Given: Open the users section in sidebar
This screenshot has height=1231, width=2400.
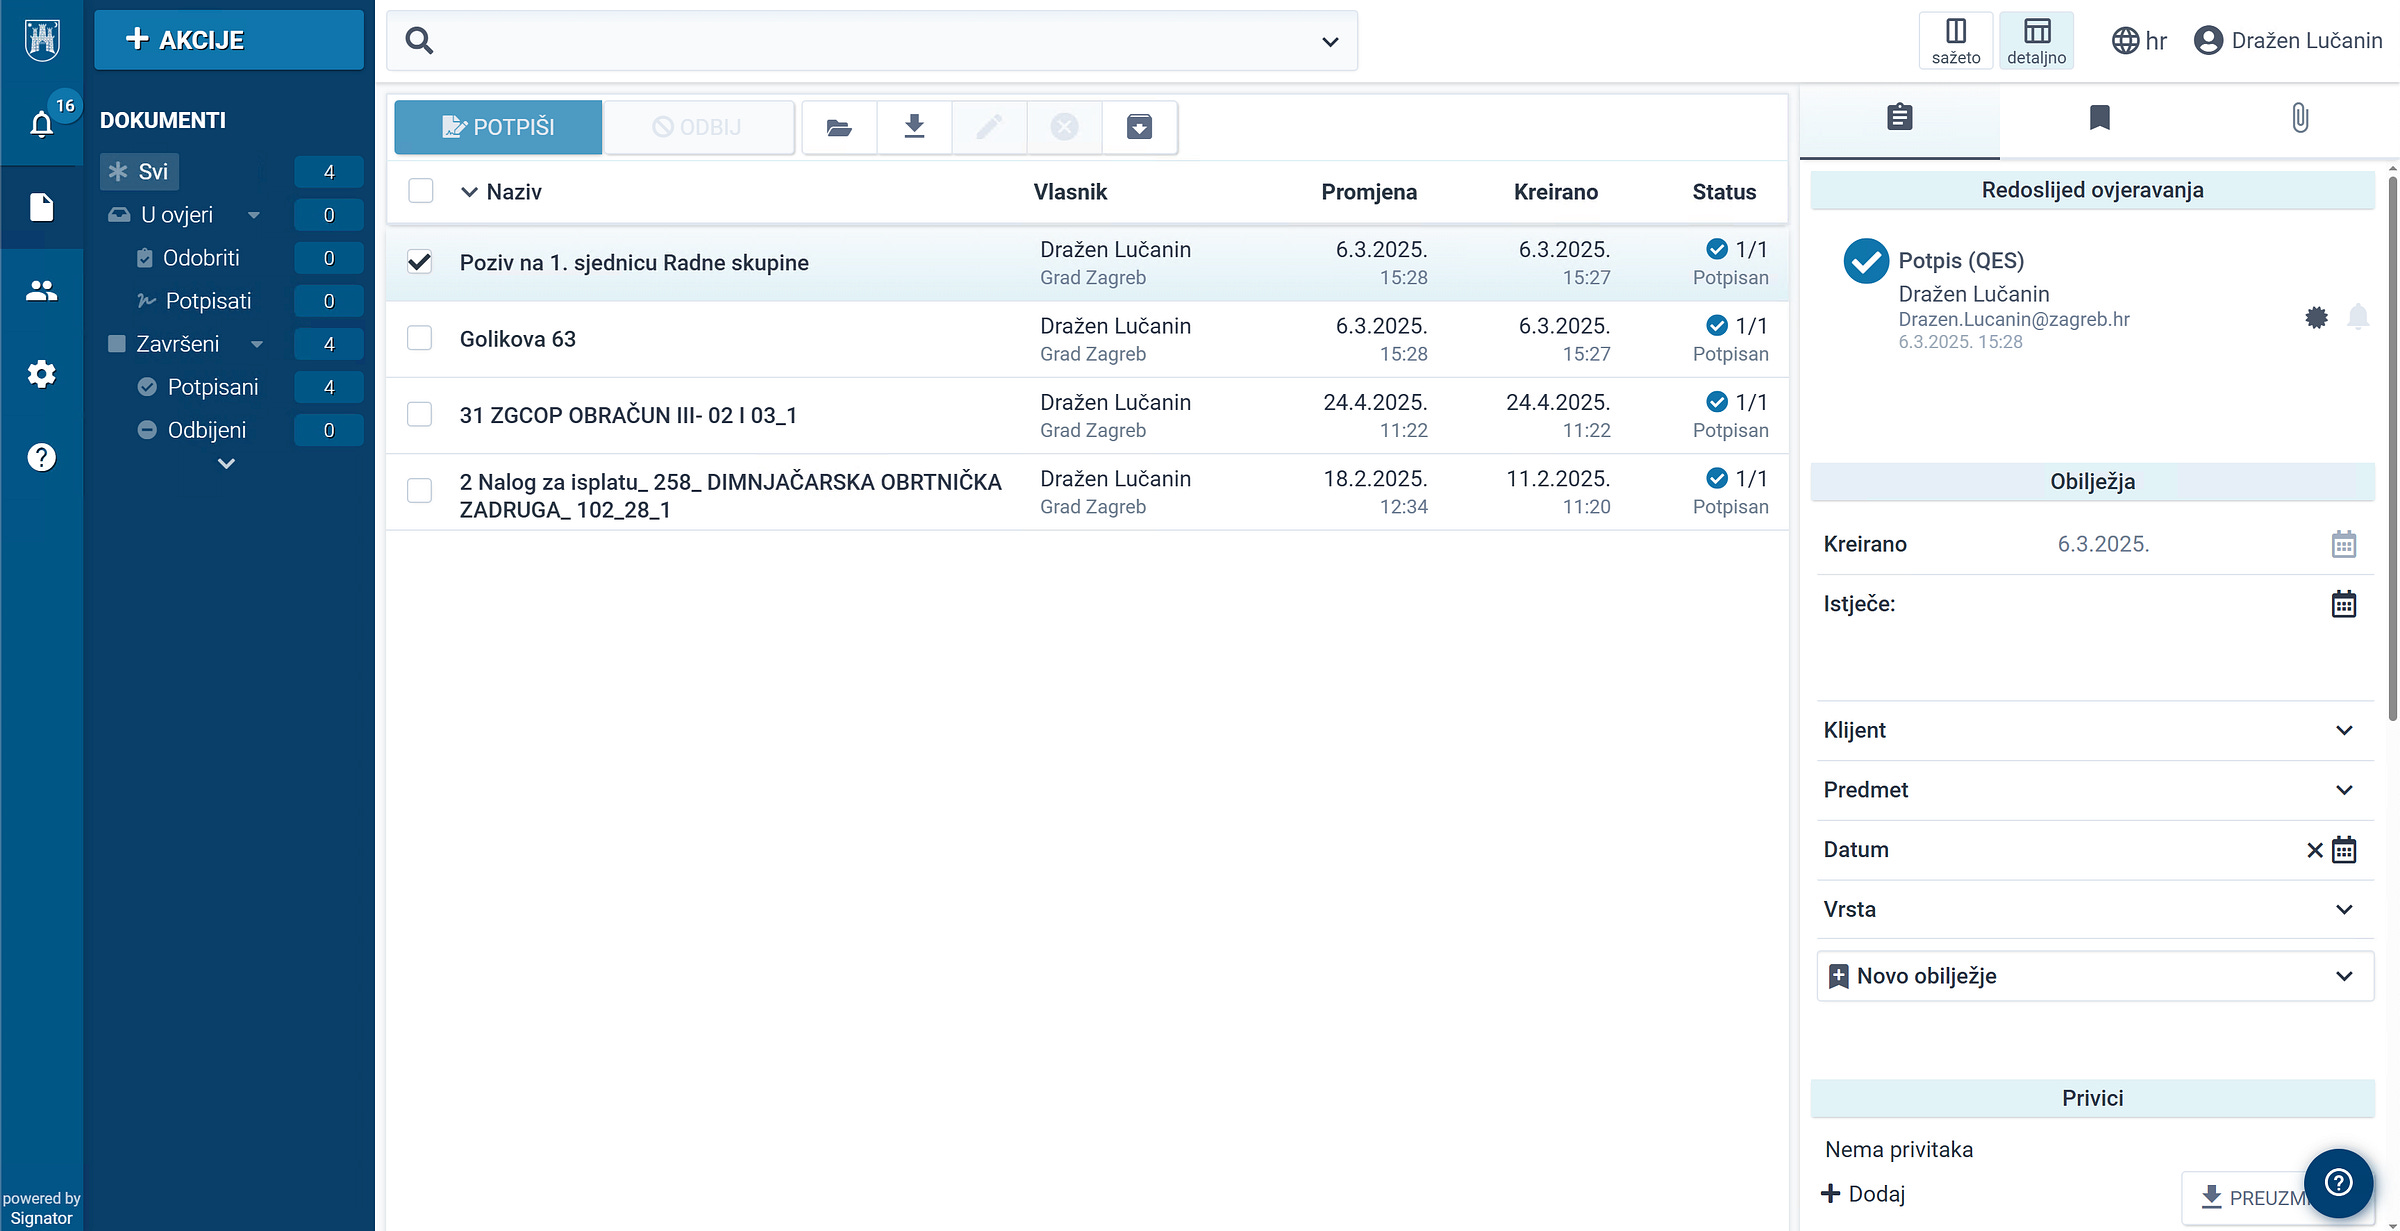Looking at the screenshot, I should click(41, 291).
